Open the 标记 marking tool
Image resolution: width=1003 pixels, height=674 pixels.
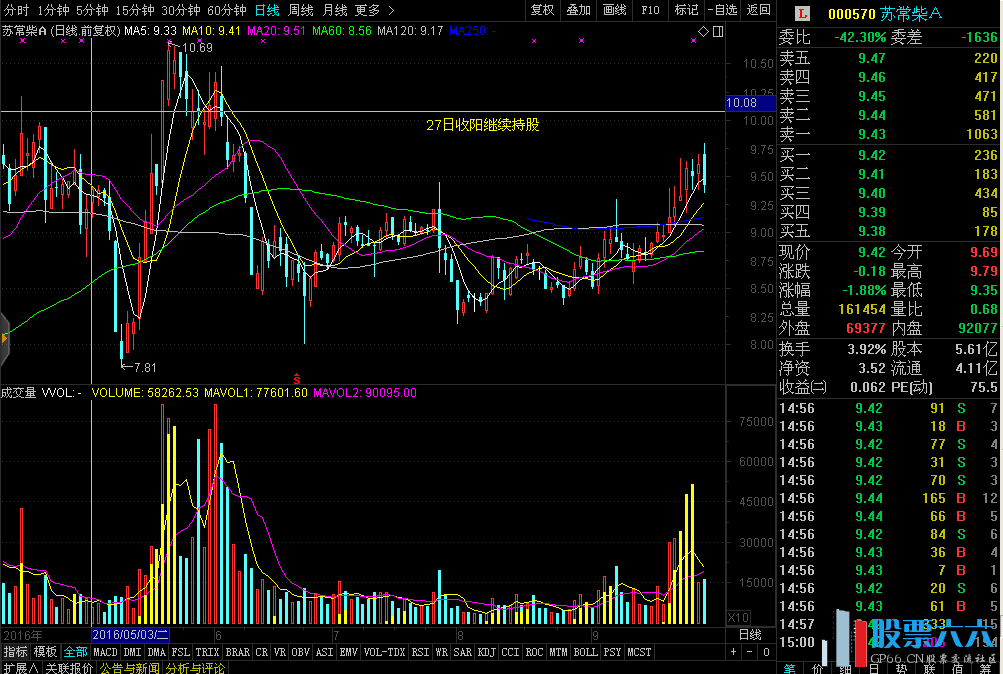[x=686, y=10]
